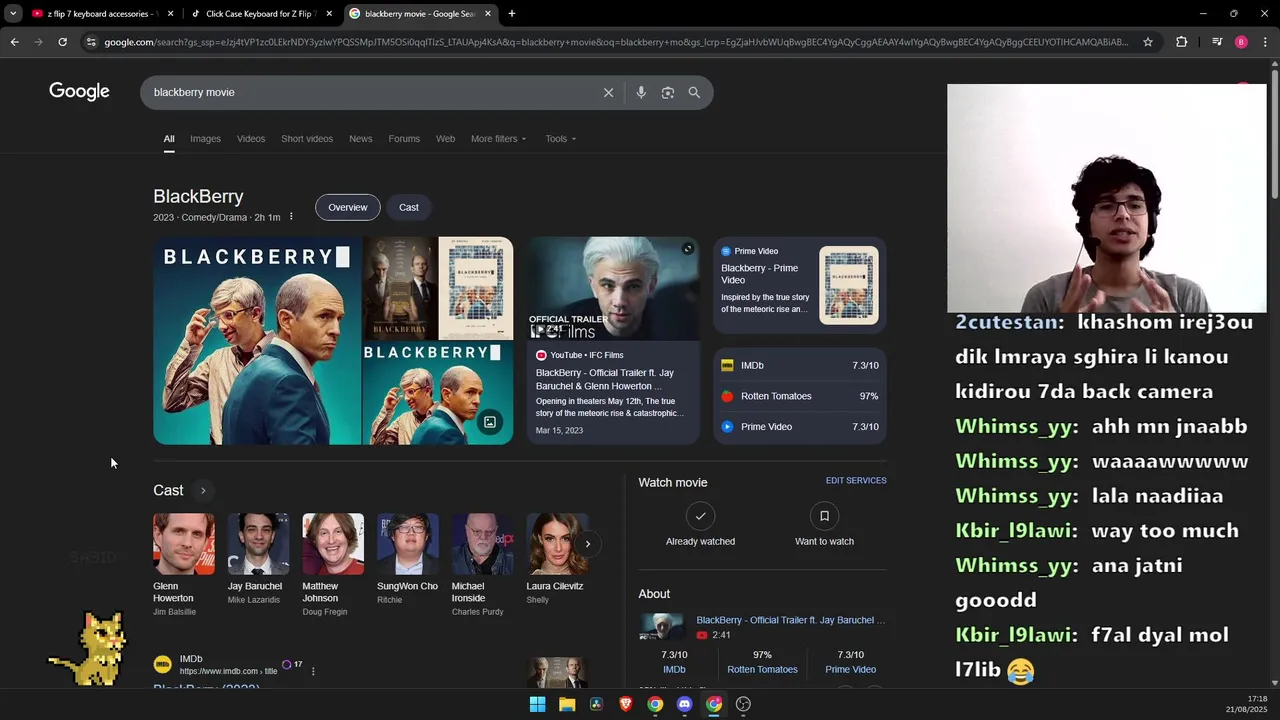Switch to first Chrome icon in taskbar
The height and width of the screenshot is (720, 1280).
(x=655, y=704)
